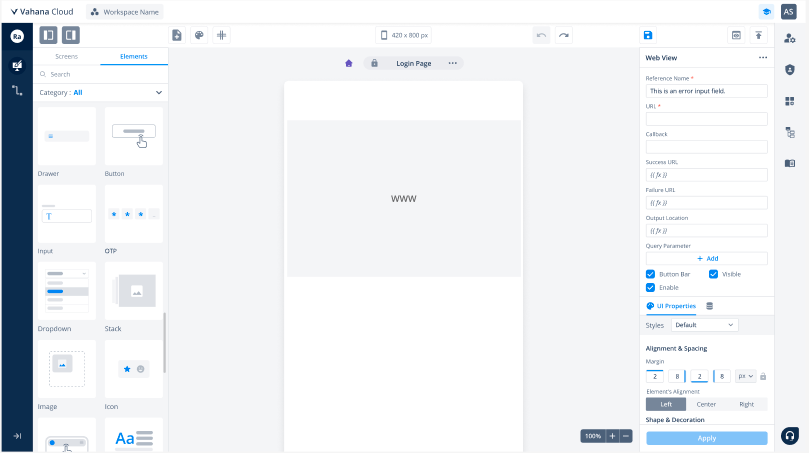This screenshot has height=453, width=809.
Task: Open the learning graduation cap icon
Action: pos(767,12)
